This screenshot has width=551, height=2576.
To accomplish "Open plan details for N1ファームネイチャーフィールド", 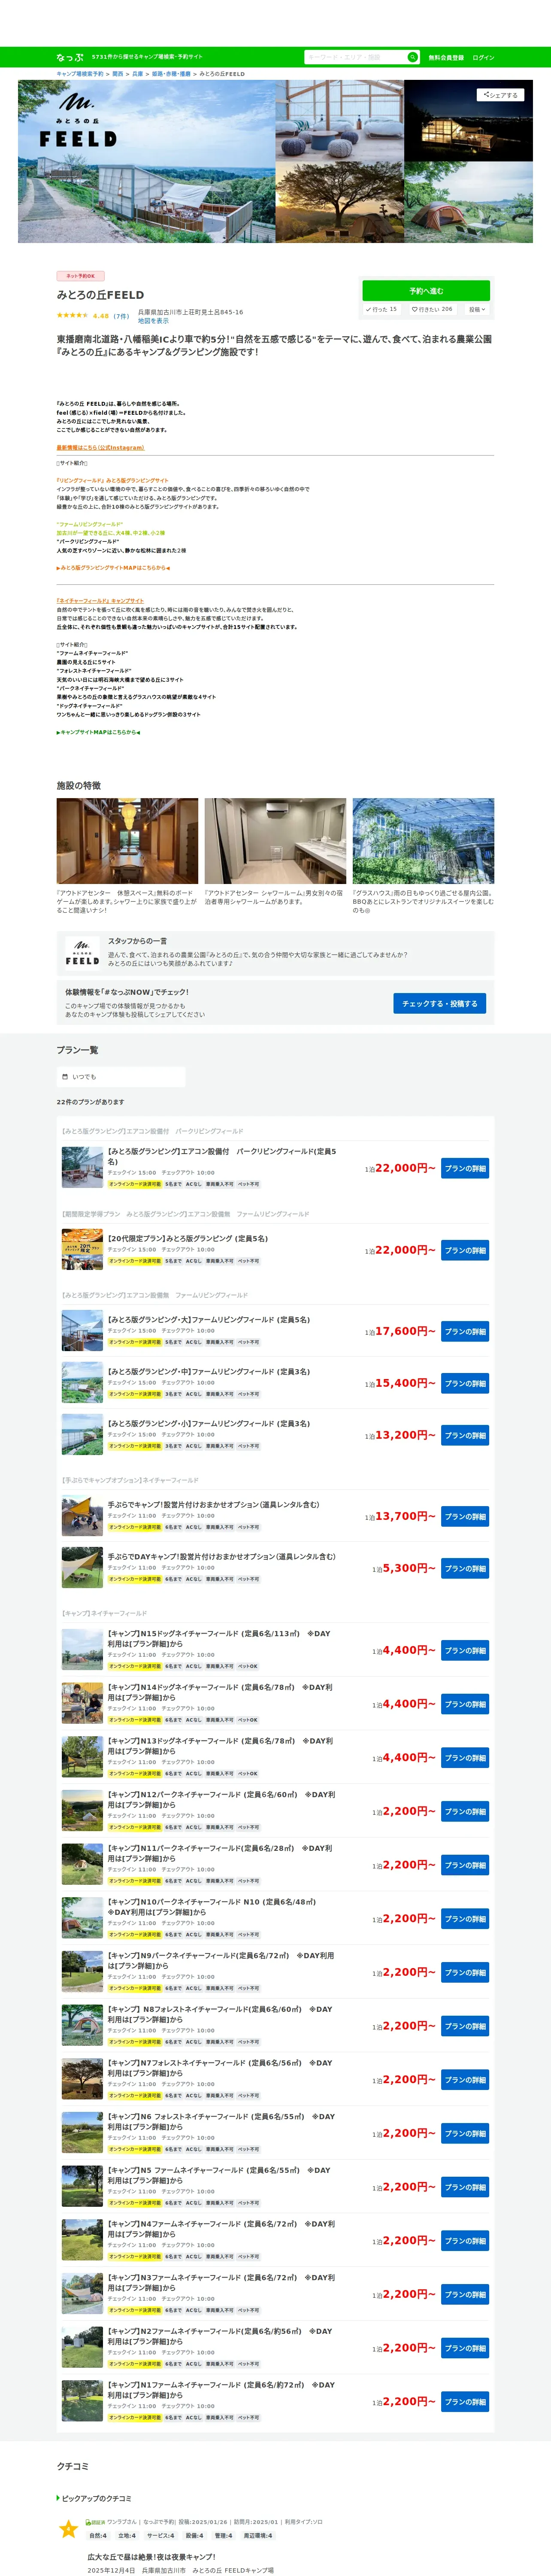I will point(465,2402).
